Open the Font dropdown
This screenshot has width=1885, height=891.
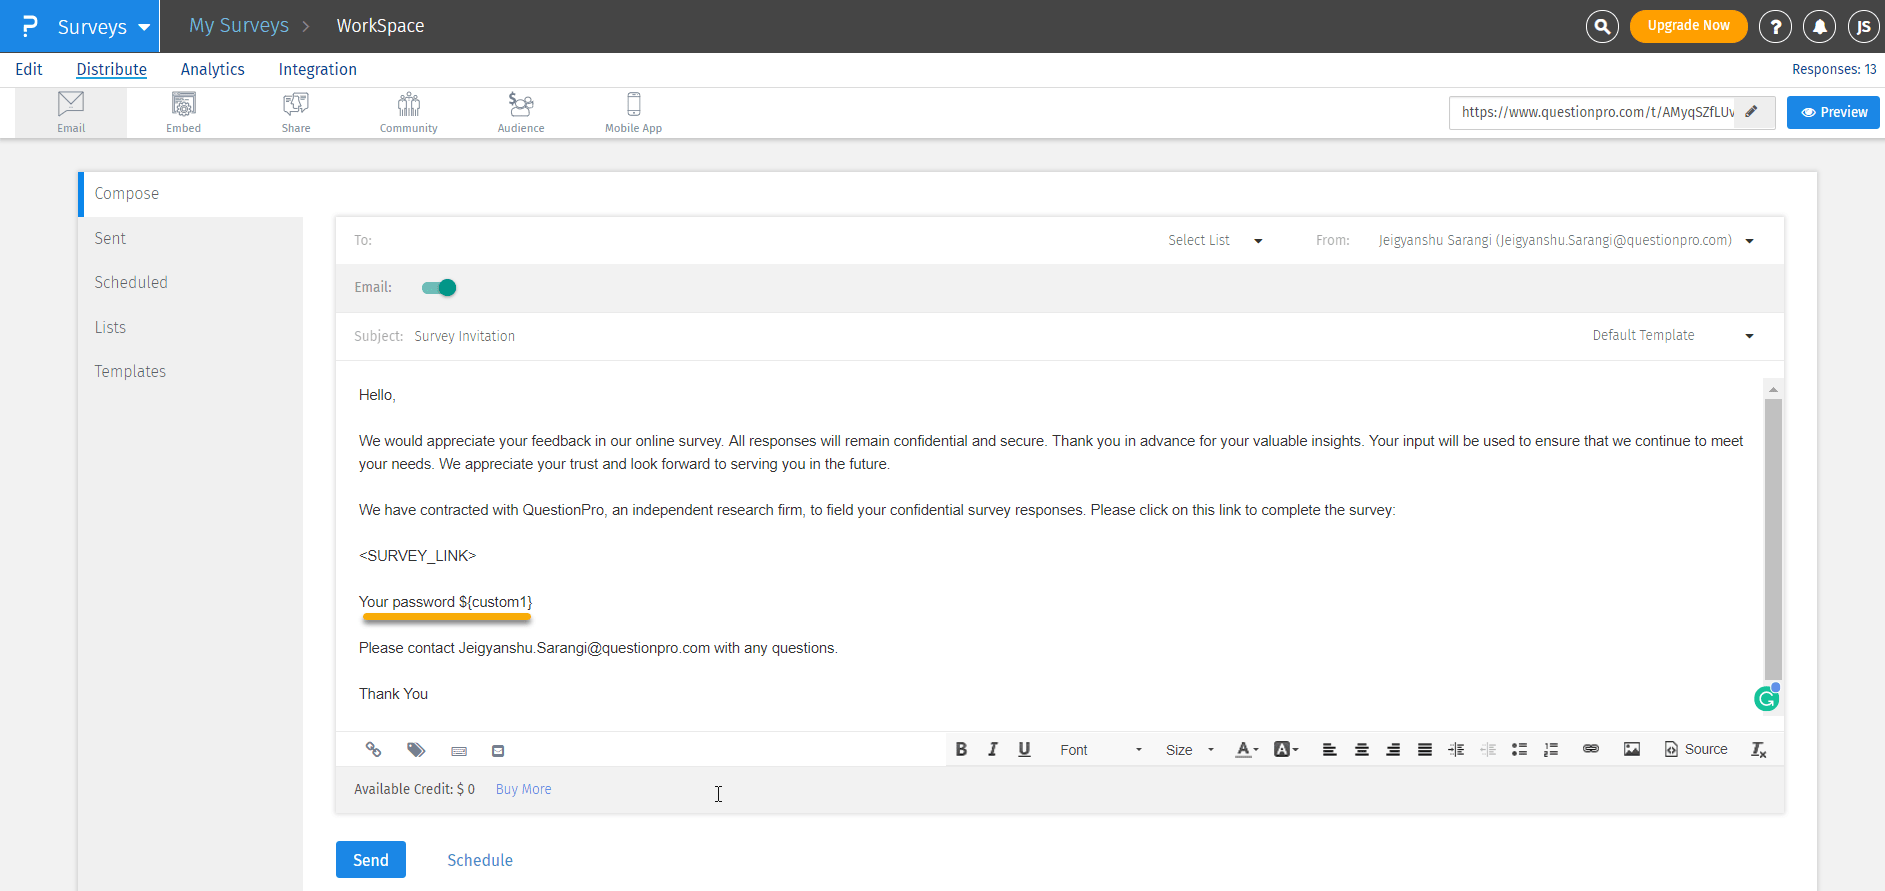1100,750
